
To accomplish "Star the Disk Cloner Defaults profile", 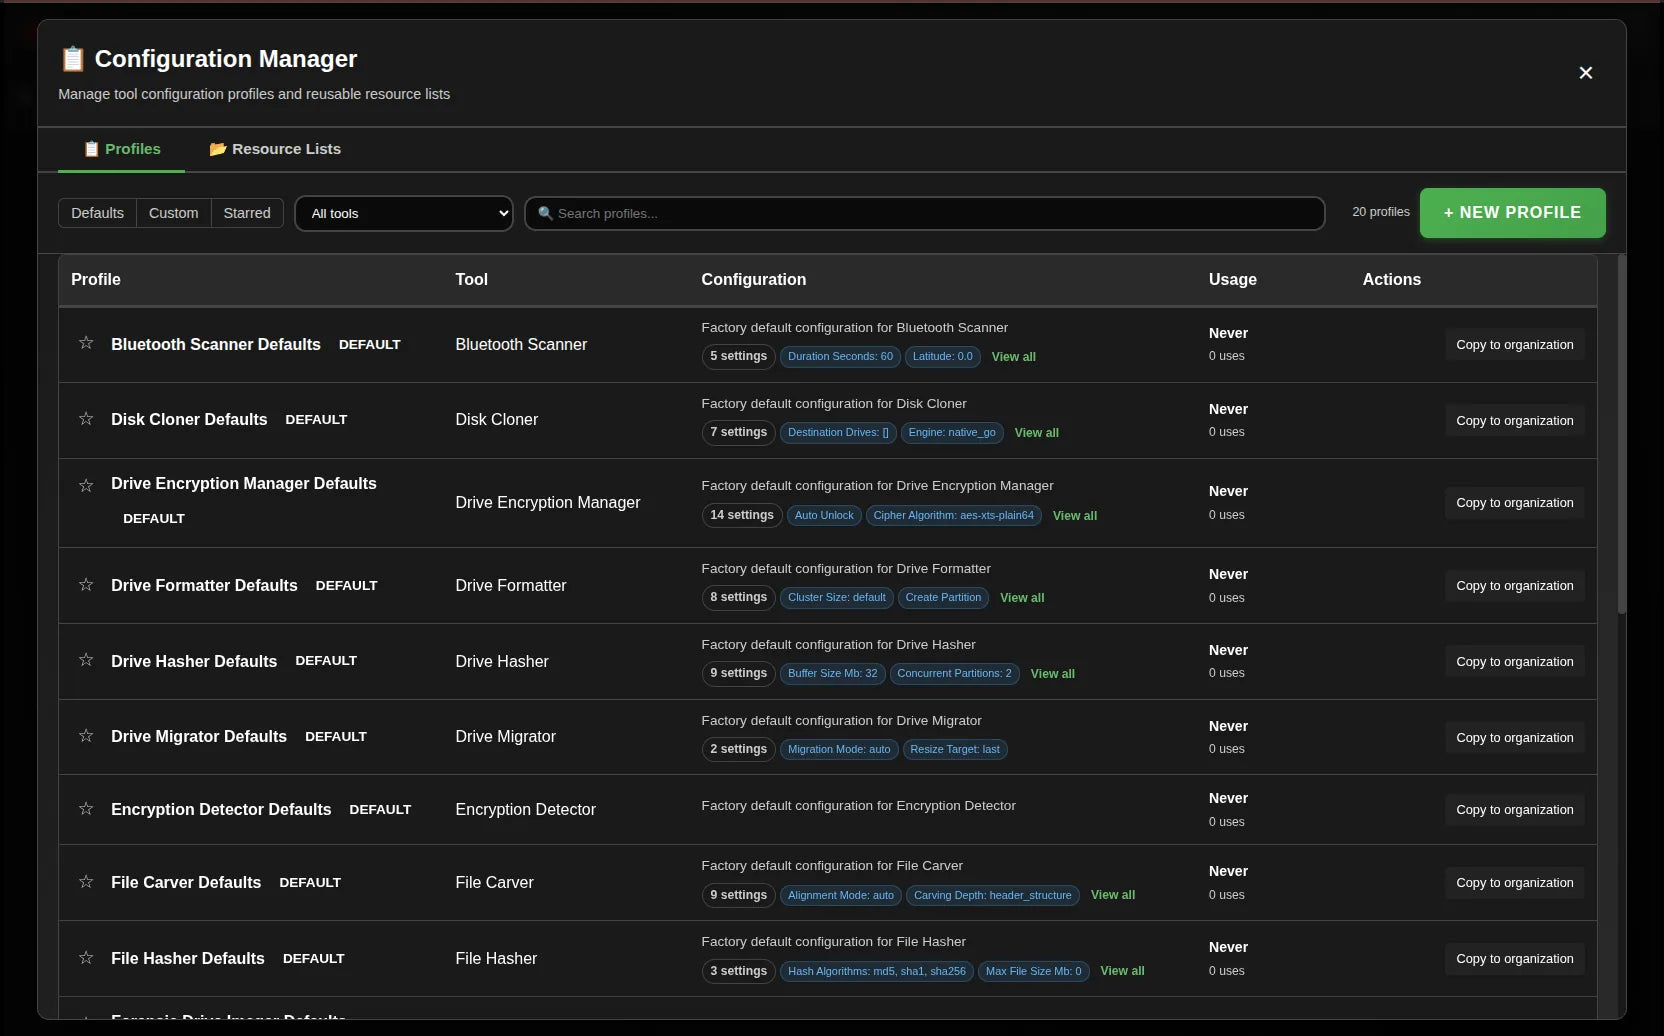I will [86, 419].
